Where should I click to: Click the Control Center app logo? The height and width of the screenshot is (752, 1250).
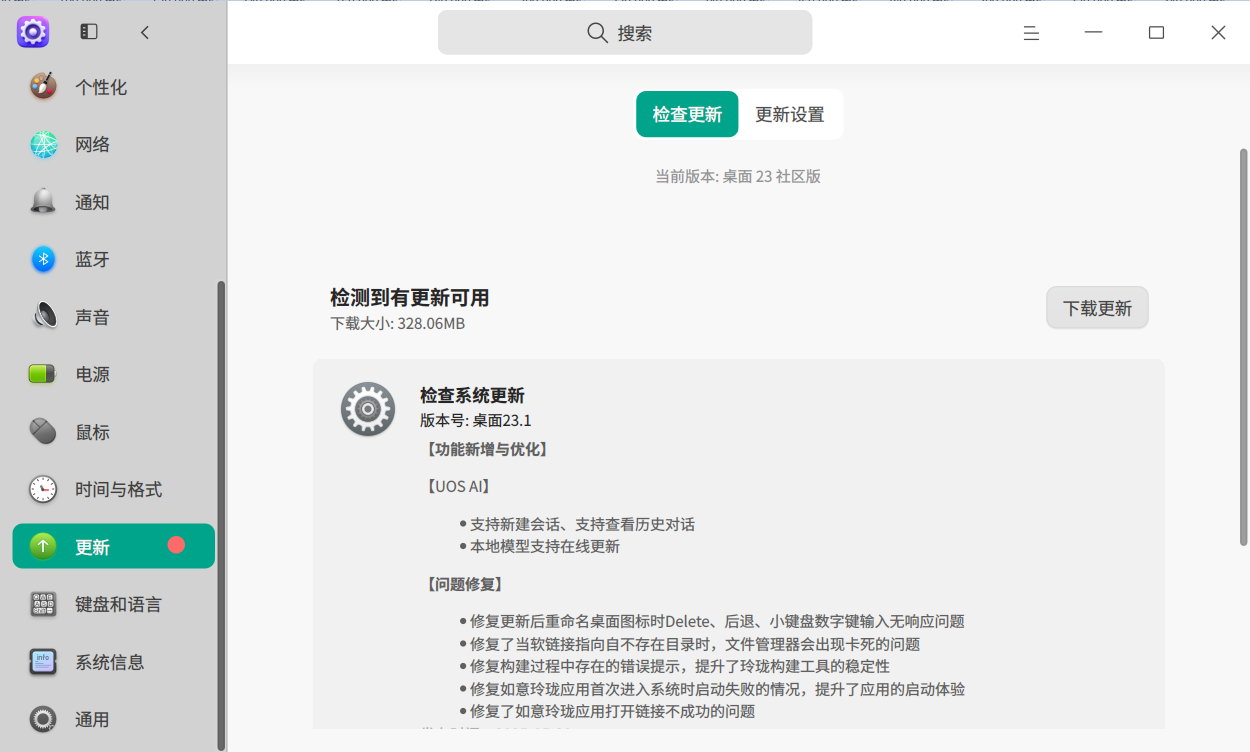click(33, 32)
